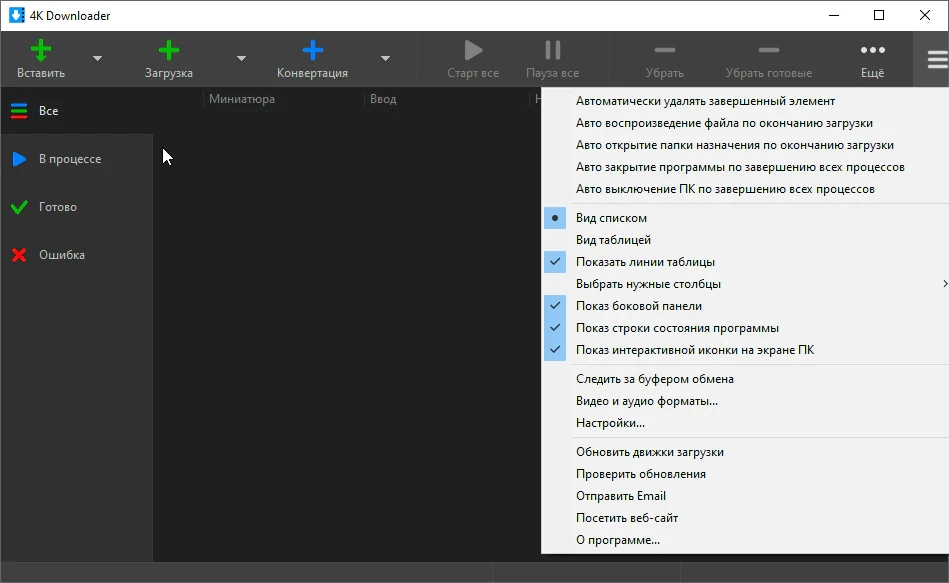Open Настройки... from the menu
Viewport: 949px width, 583px height.
coord(746,423)
